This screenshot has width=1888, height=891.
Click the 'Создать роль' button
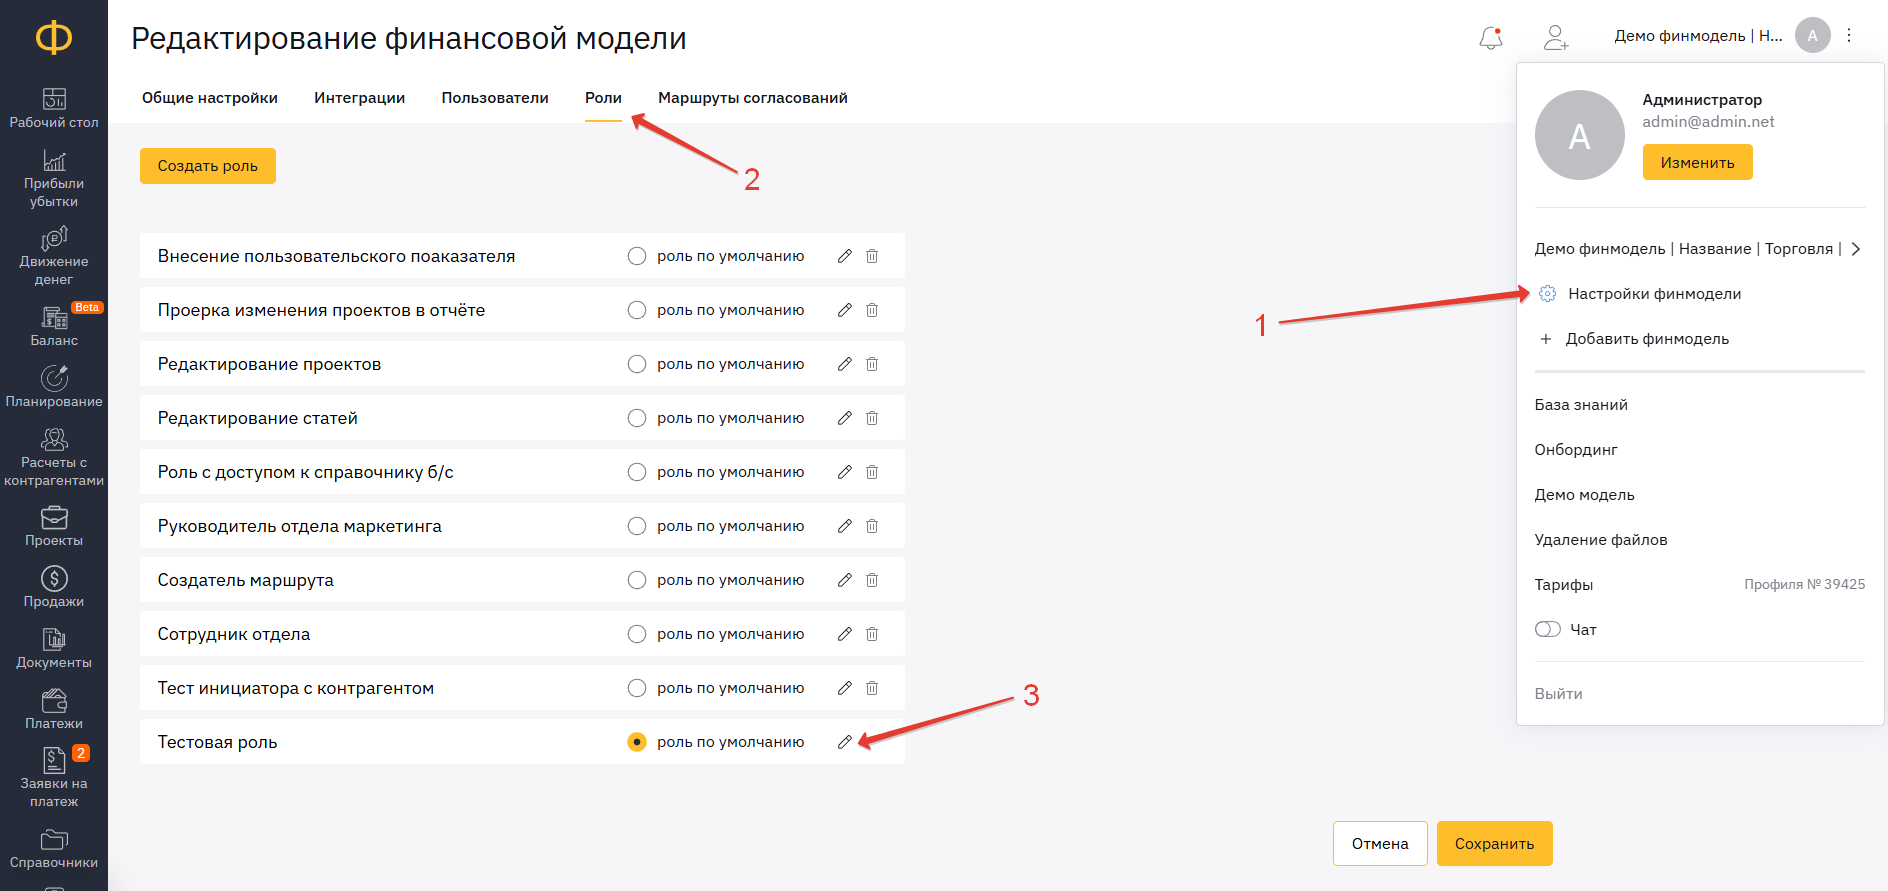(x=208, y=166)
